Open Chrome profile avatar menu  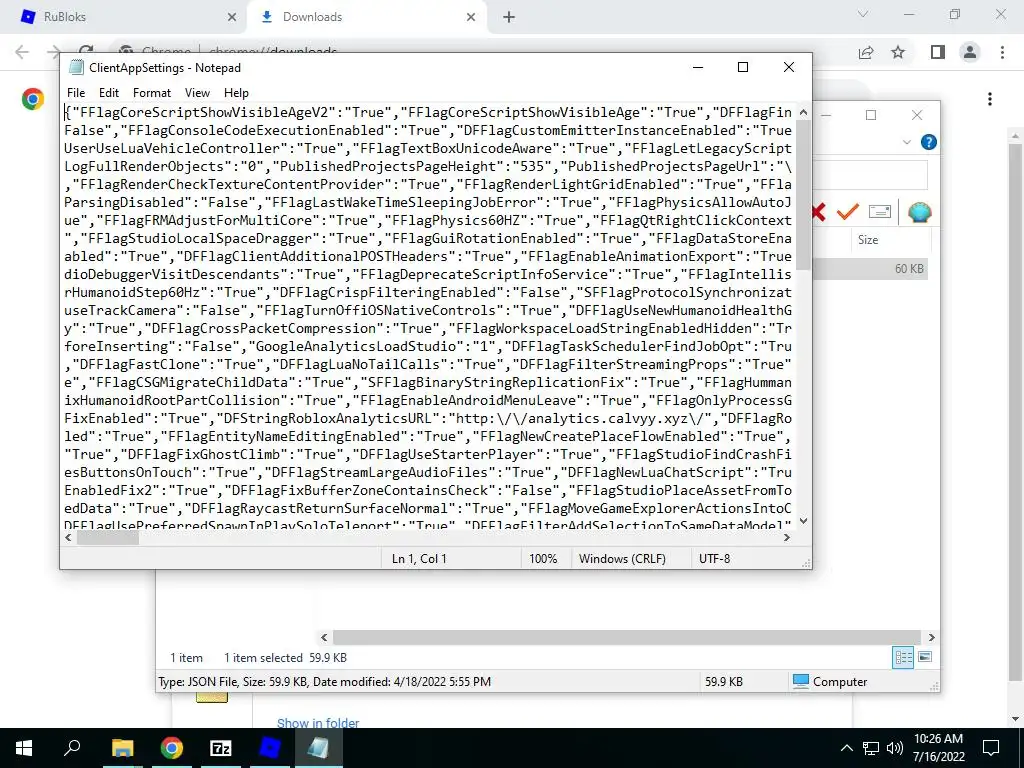970,52
